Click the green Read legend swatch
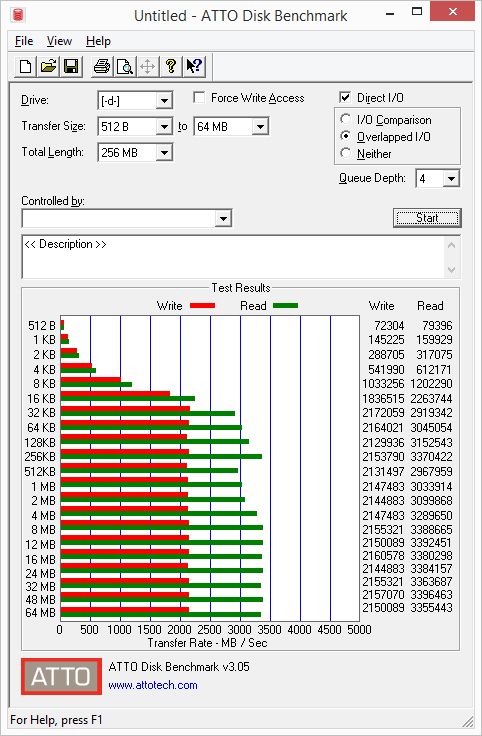Screen dimensions: 482x736 pyautogui.click(x=285, y=306)
